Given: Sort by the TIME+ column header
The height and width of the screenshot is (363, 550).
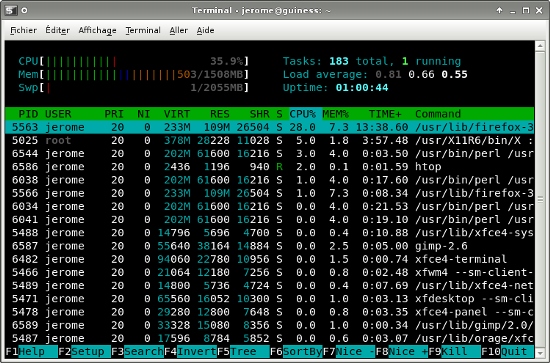Looking at the screenshot, I should click(x=385, y=114).
